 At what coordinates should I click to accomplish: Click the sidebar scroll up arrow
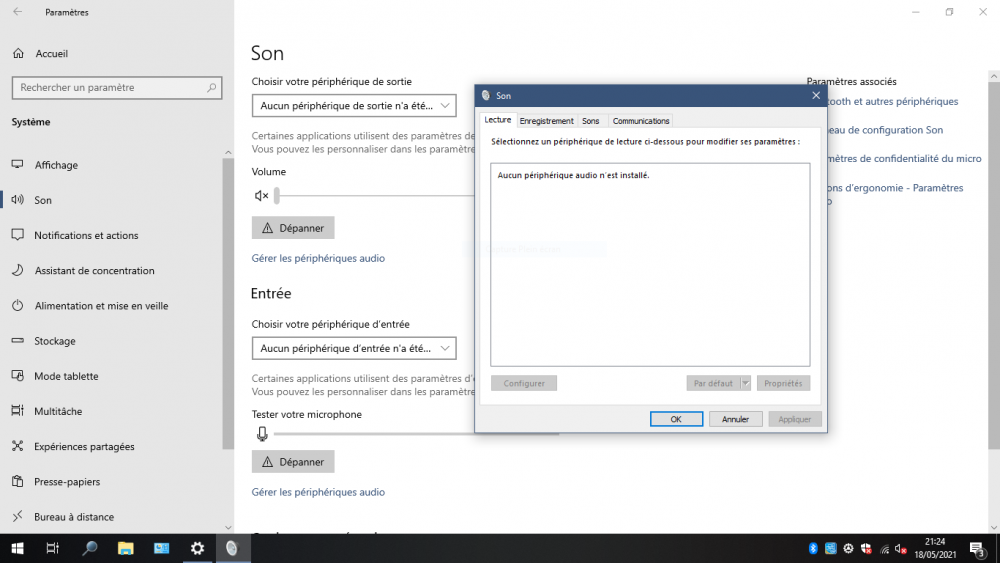point(228,152)
